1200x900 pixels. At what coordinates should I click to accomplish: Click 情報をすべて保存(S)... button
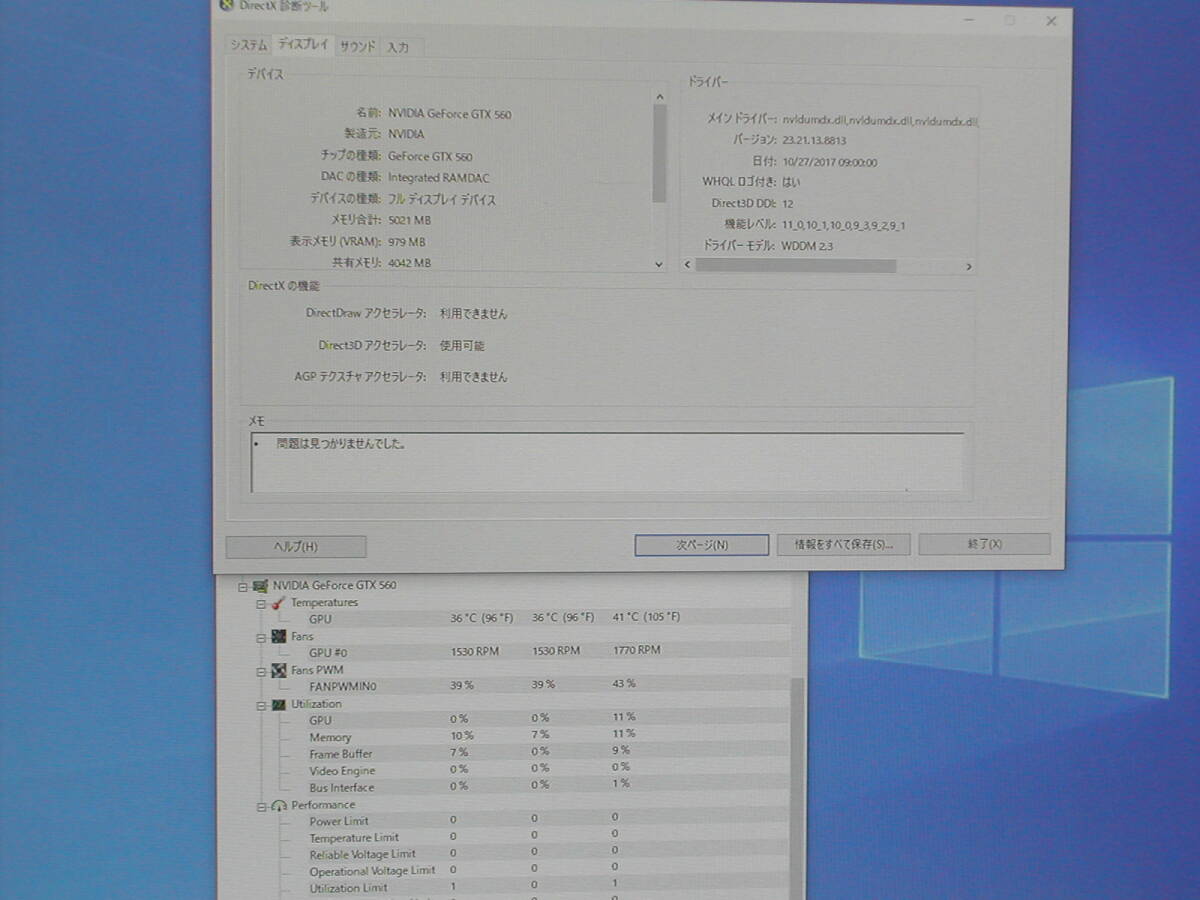843,545
